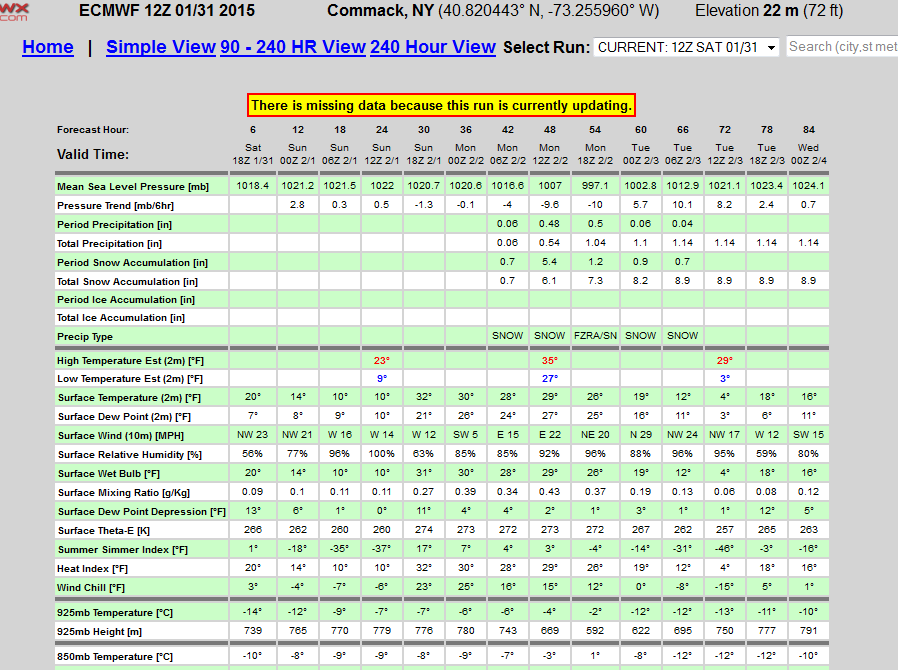The image size is (898, 670).
Task: Select the Low Temperature Est row label
Action: 129,379
